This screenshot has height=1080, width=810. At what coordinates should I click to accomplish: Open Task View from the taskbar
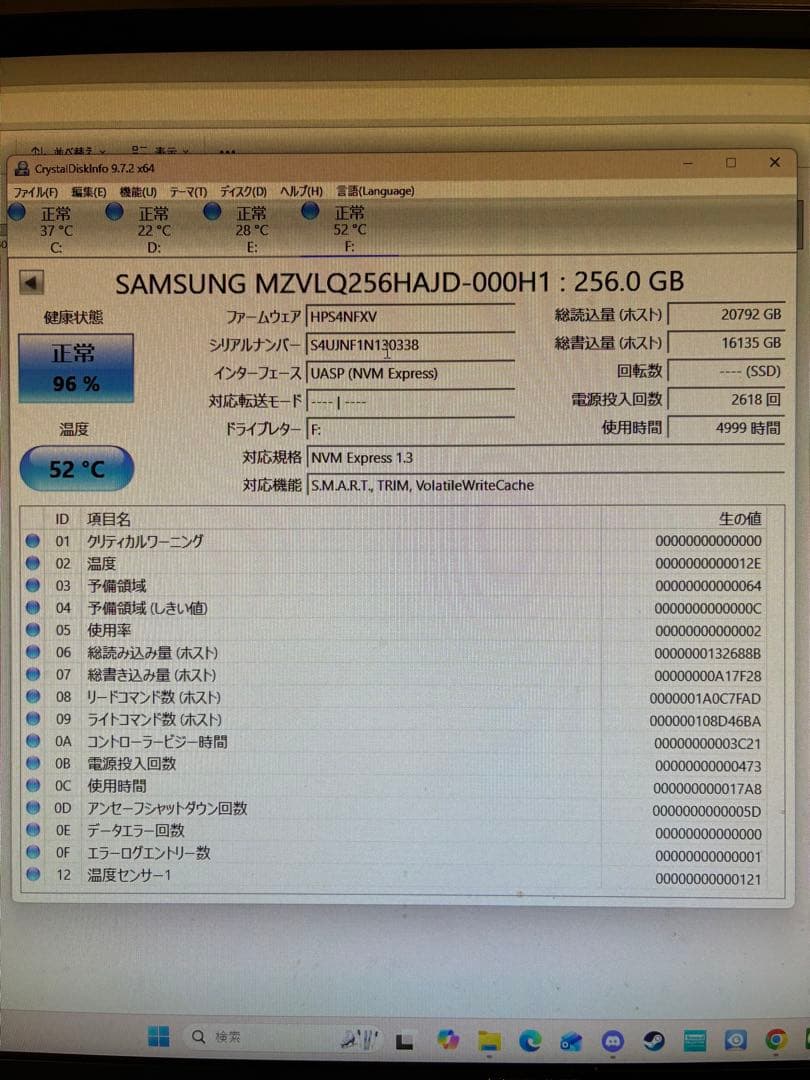click(404, 1040)
